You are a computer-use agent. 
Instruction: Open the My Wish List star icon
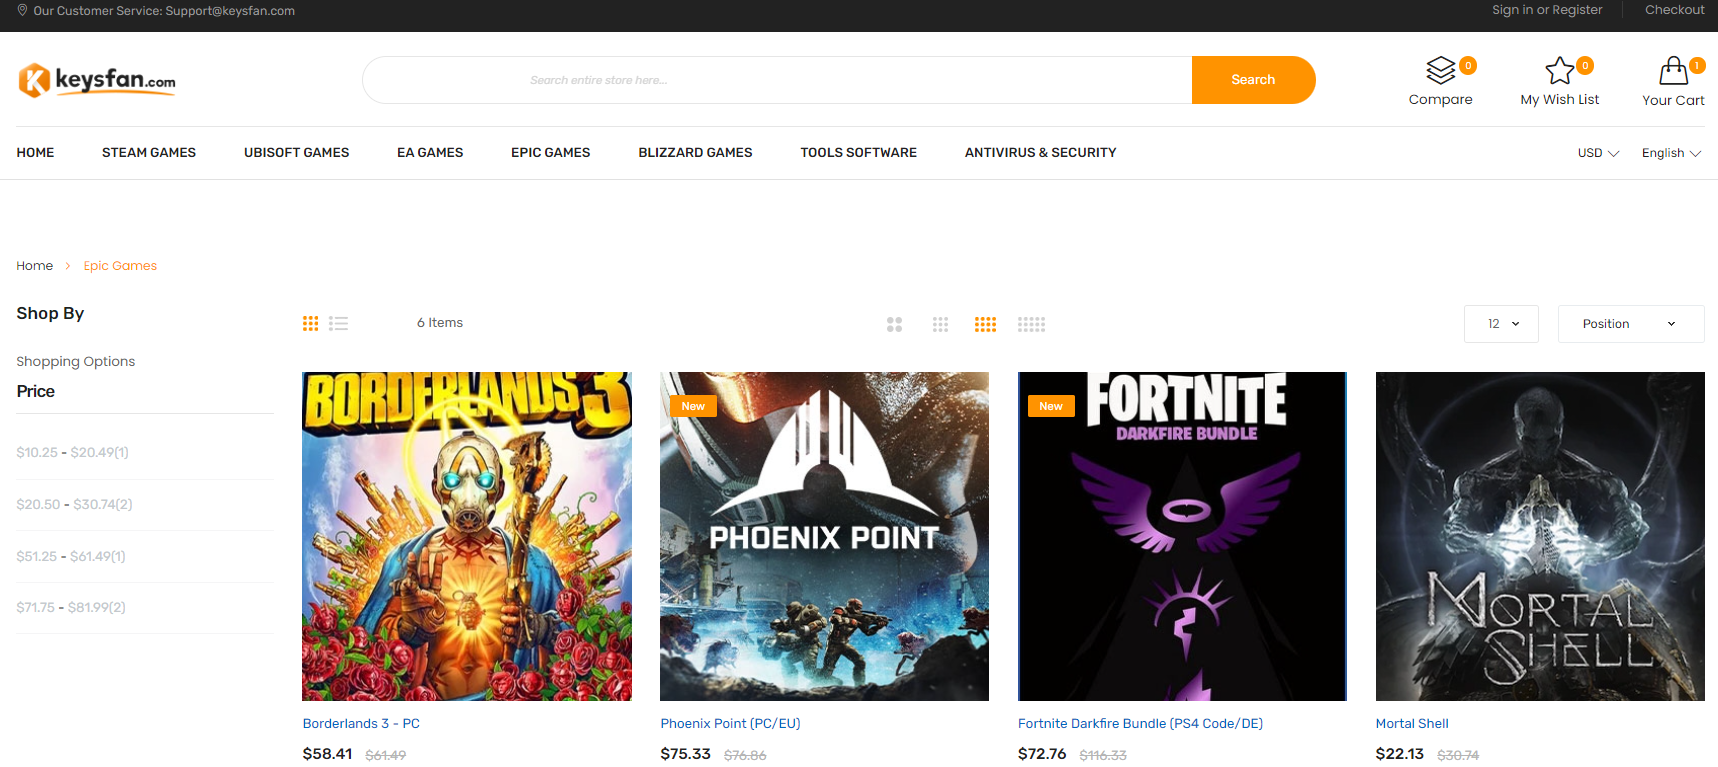click(1559, 71)
